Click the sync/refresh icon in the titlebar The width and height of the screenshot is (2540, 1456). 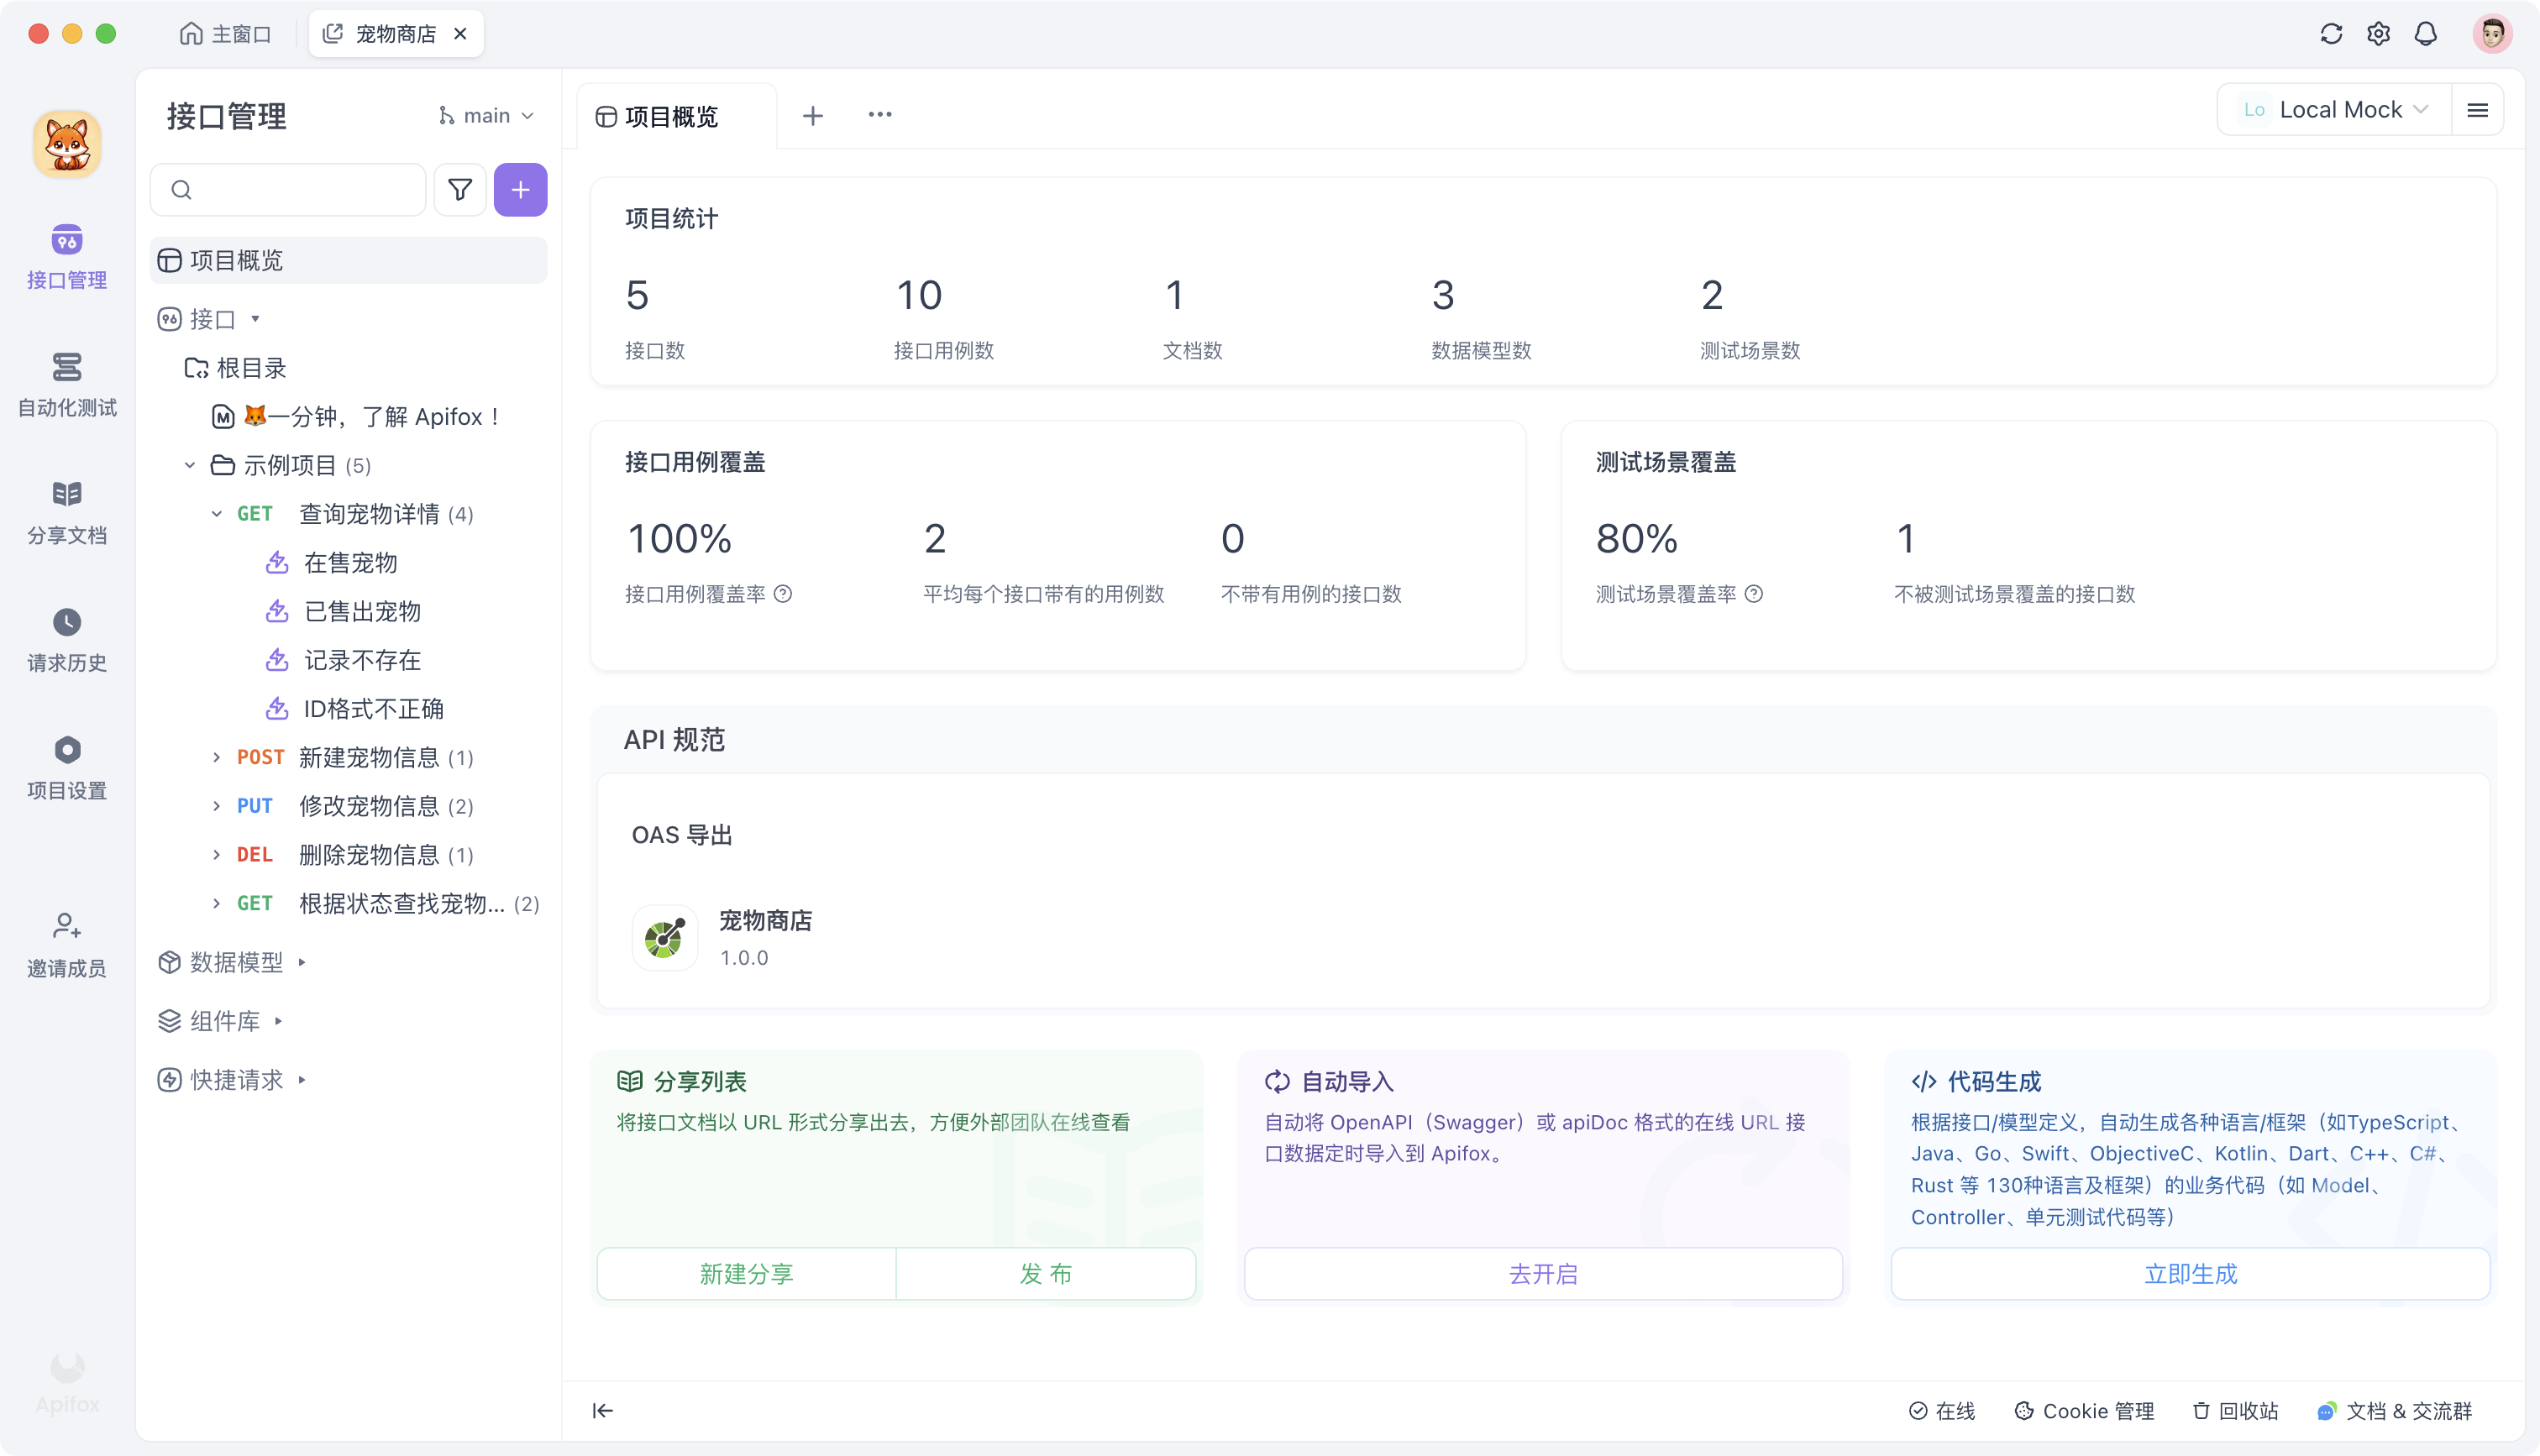click(2331, 33)
